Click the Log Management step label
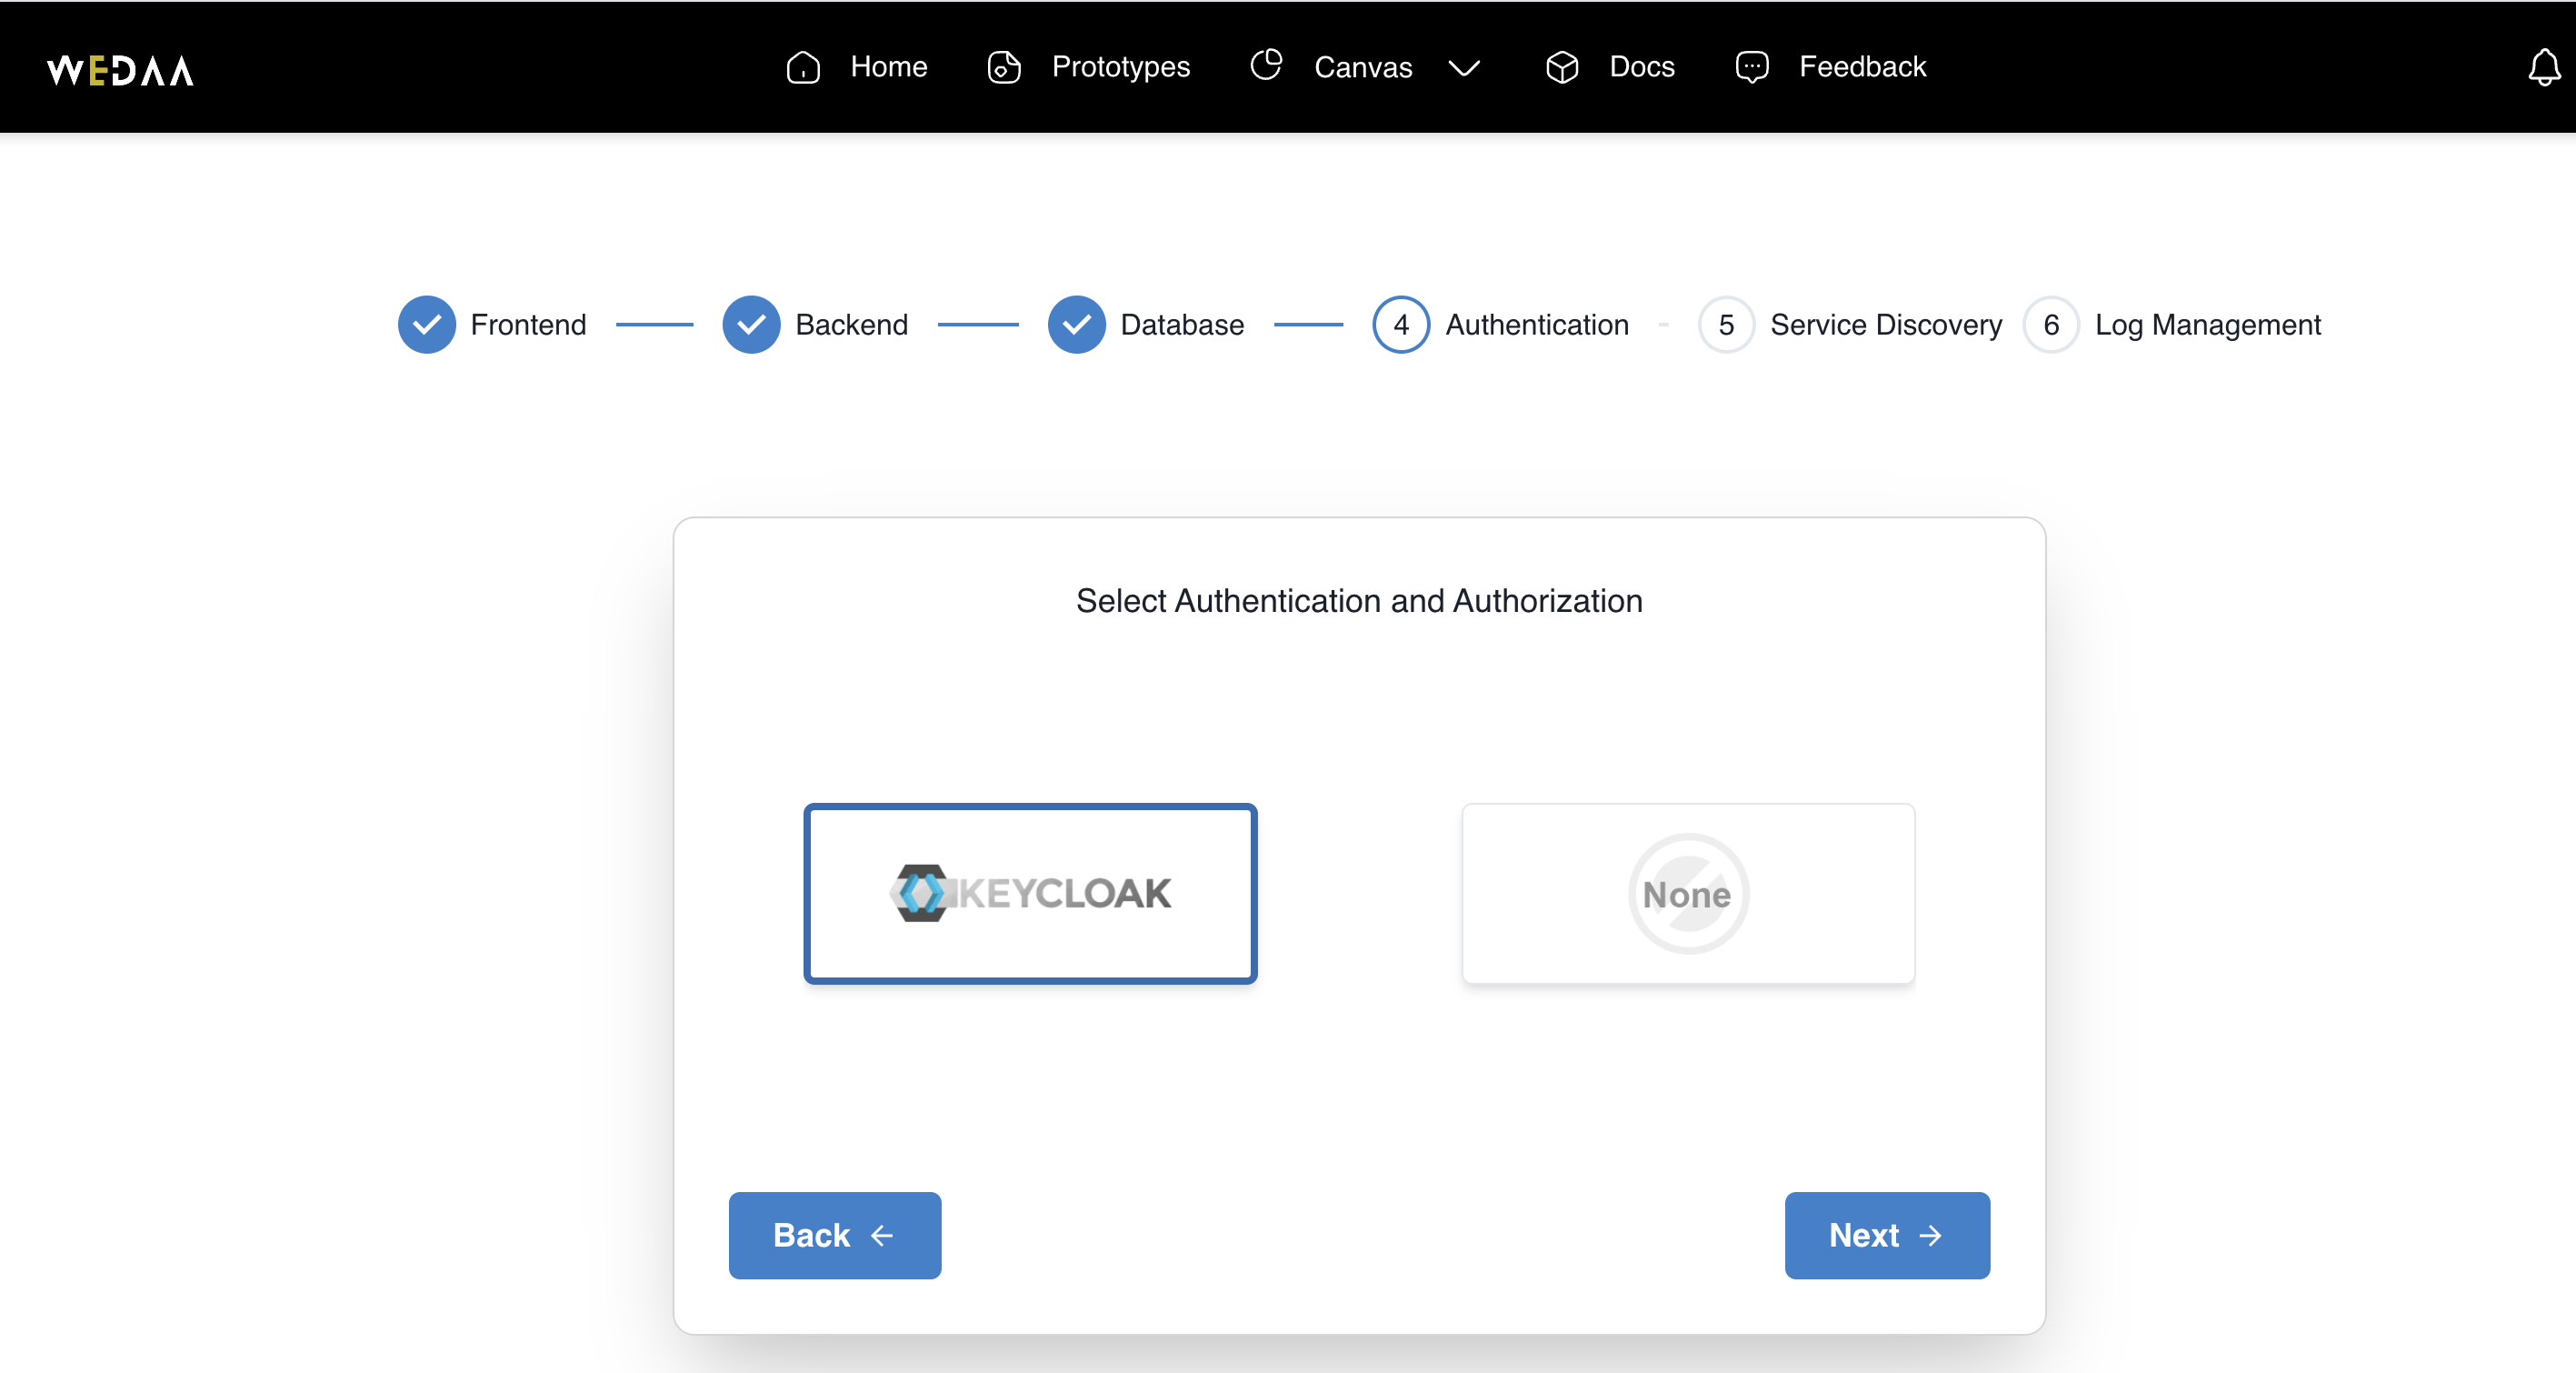Image resolution: width=2576 pixels, height=1373 pixels. click(2208, 325)
